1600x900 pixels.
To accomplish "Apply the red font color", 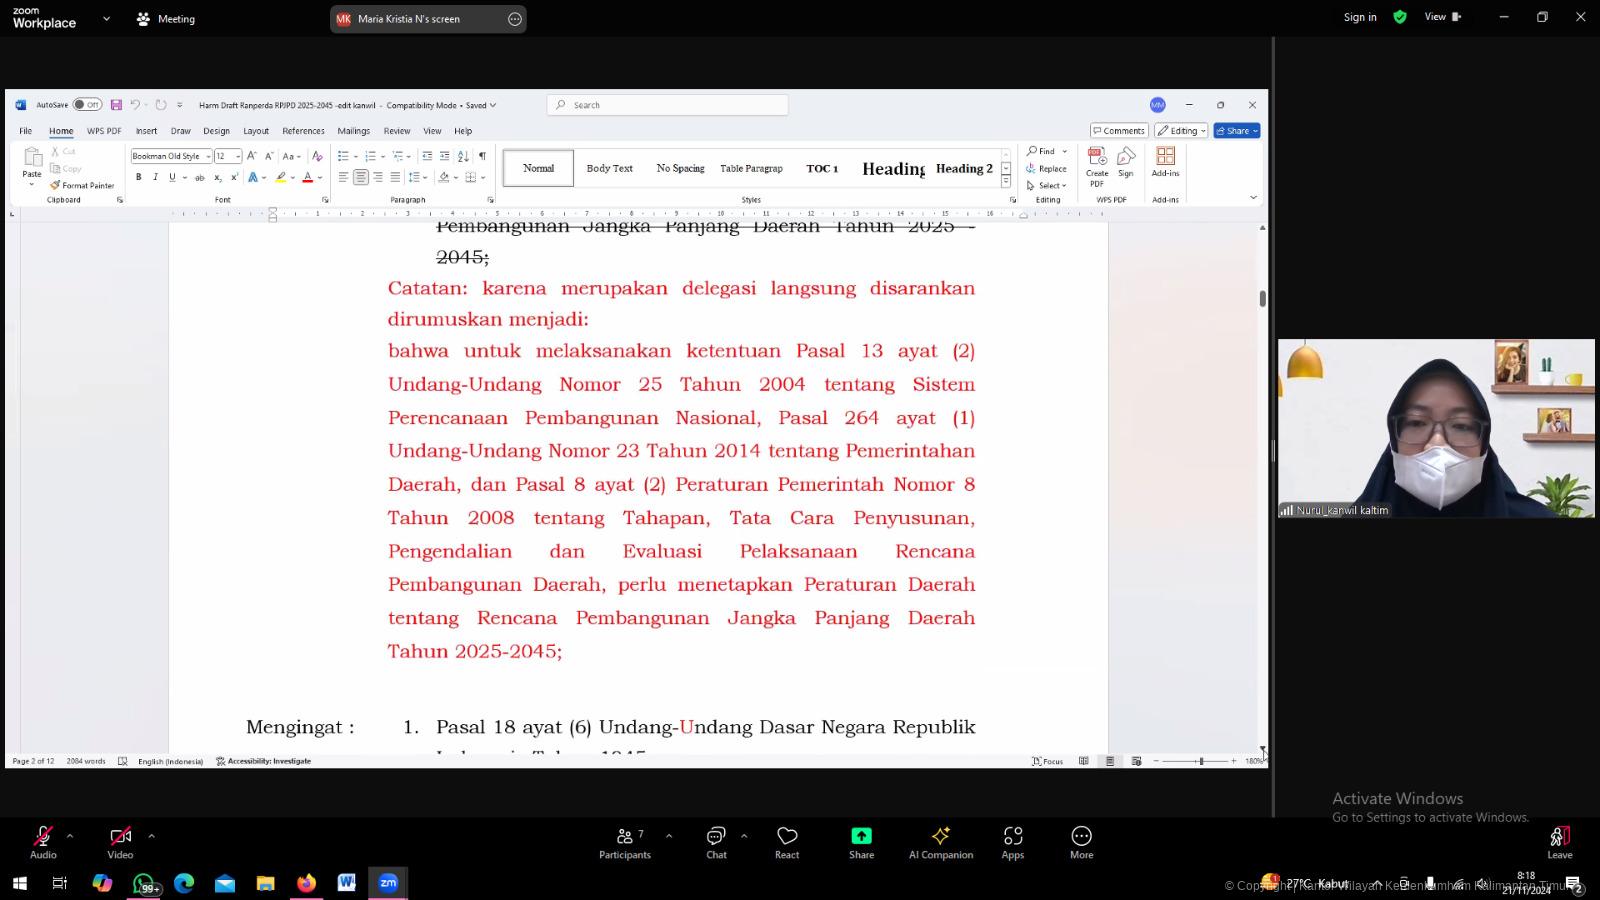I will point(308,177).
